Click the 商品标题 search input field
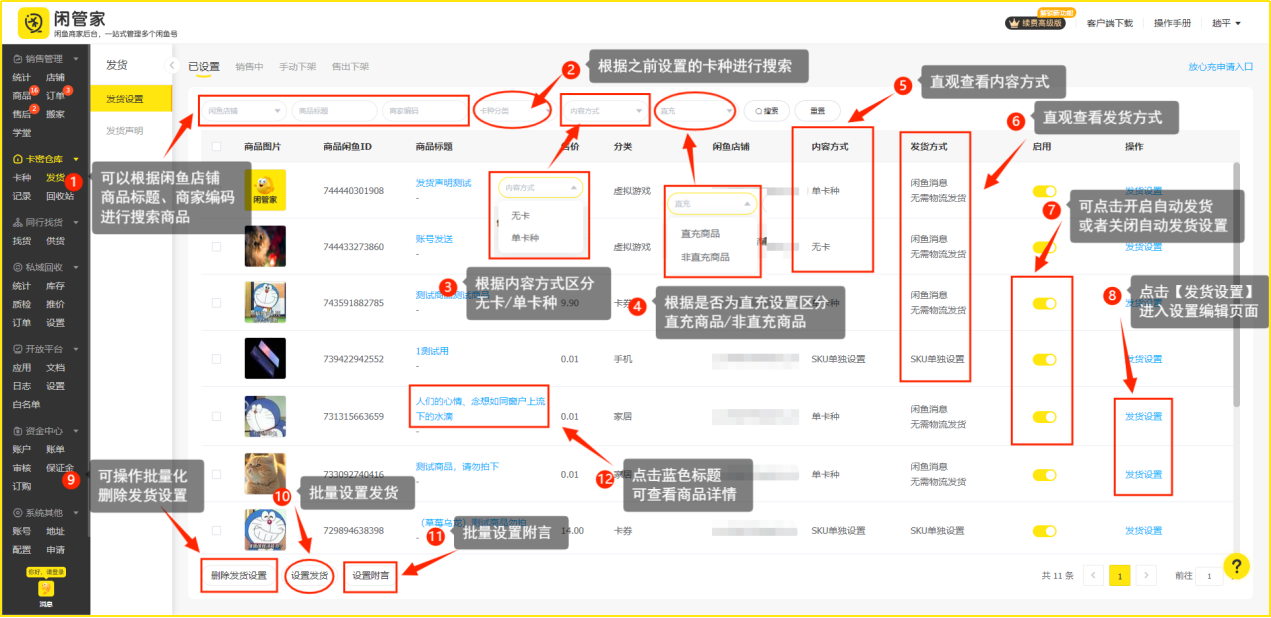This screenshot has height=618, width=1271. point(333,111)
